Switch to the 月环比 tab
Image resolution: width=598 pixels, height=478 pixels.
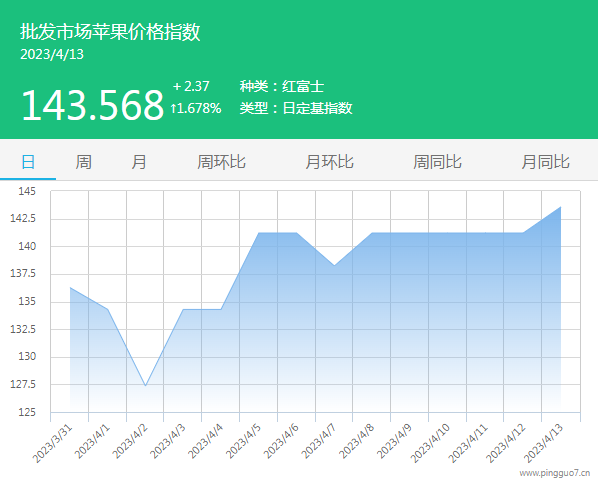329,162
